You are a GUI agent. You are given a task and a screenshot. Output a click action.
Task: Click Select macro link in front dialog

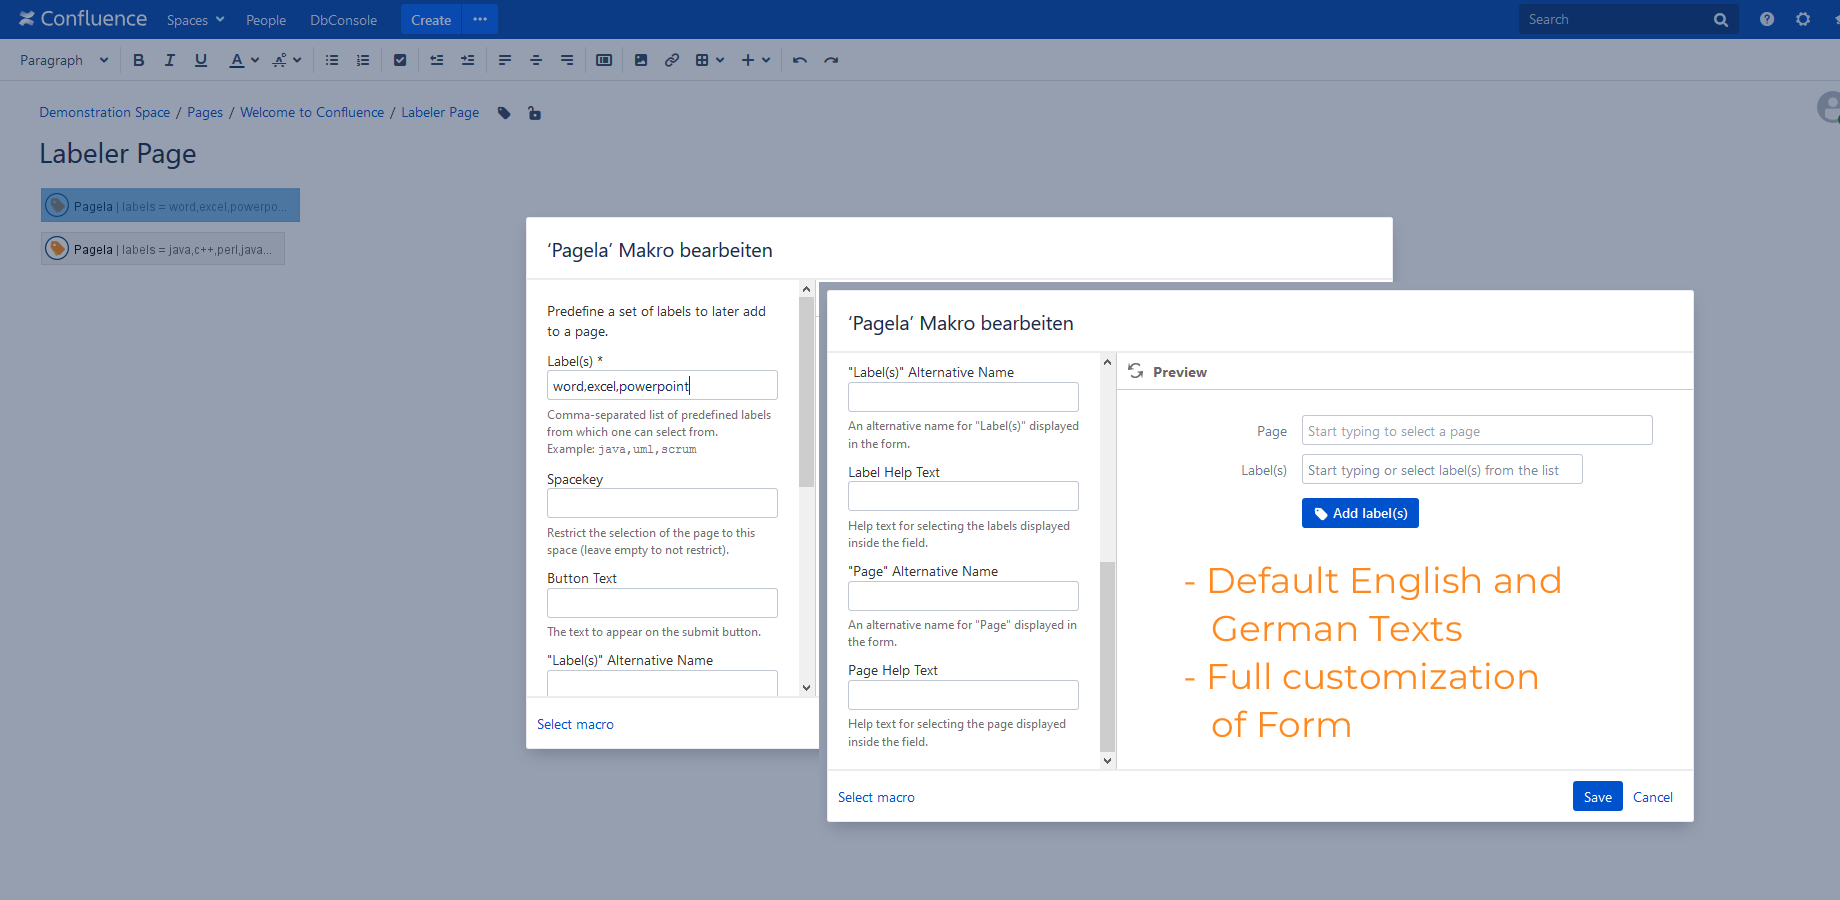(x=876, y=797)
